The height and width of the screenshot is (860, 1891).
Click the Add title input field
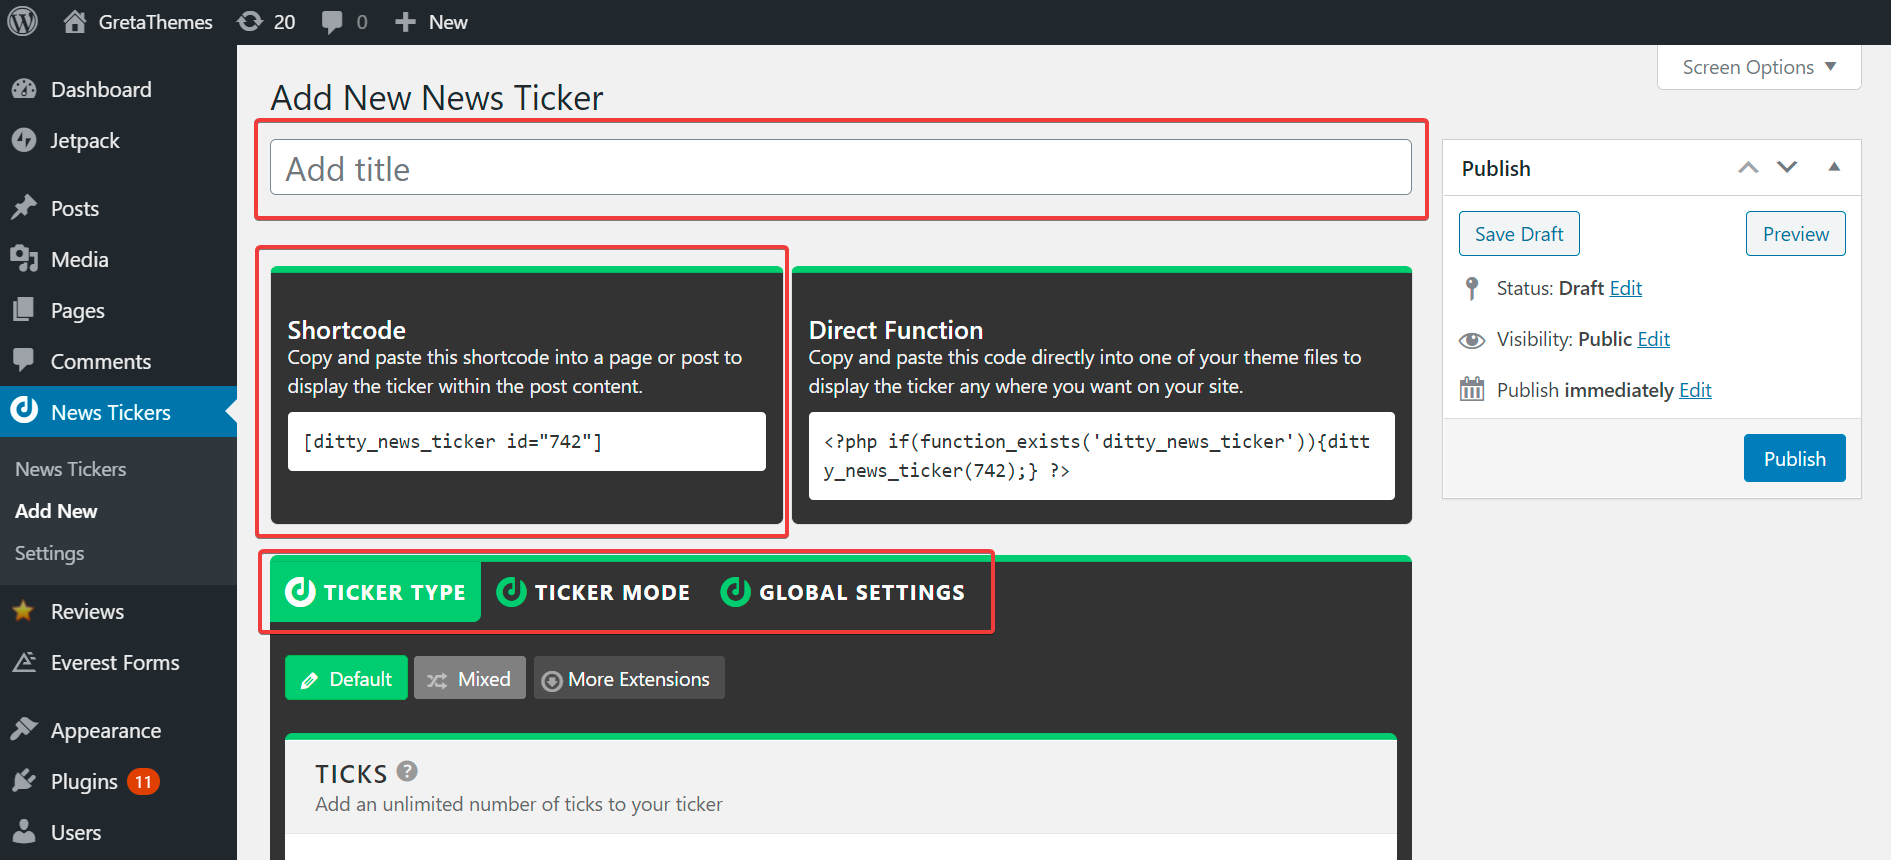pyautogui.click(x=840, y=168)
